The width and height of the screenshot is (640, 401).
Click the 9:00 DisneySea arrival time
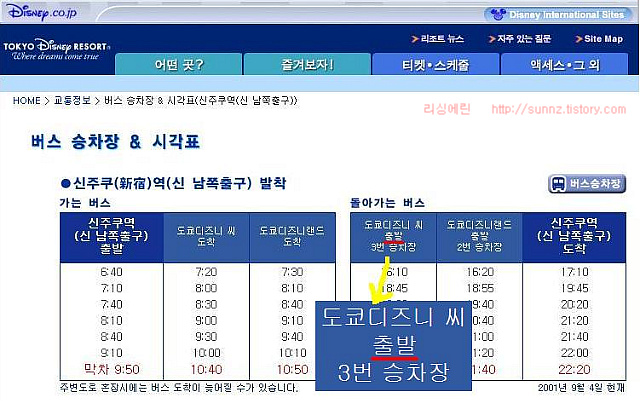point(206,321)
